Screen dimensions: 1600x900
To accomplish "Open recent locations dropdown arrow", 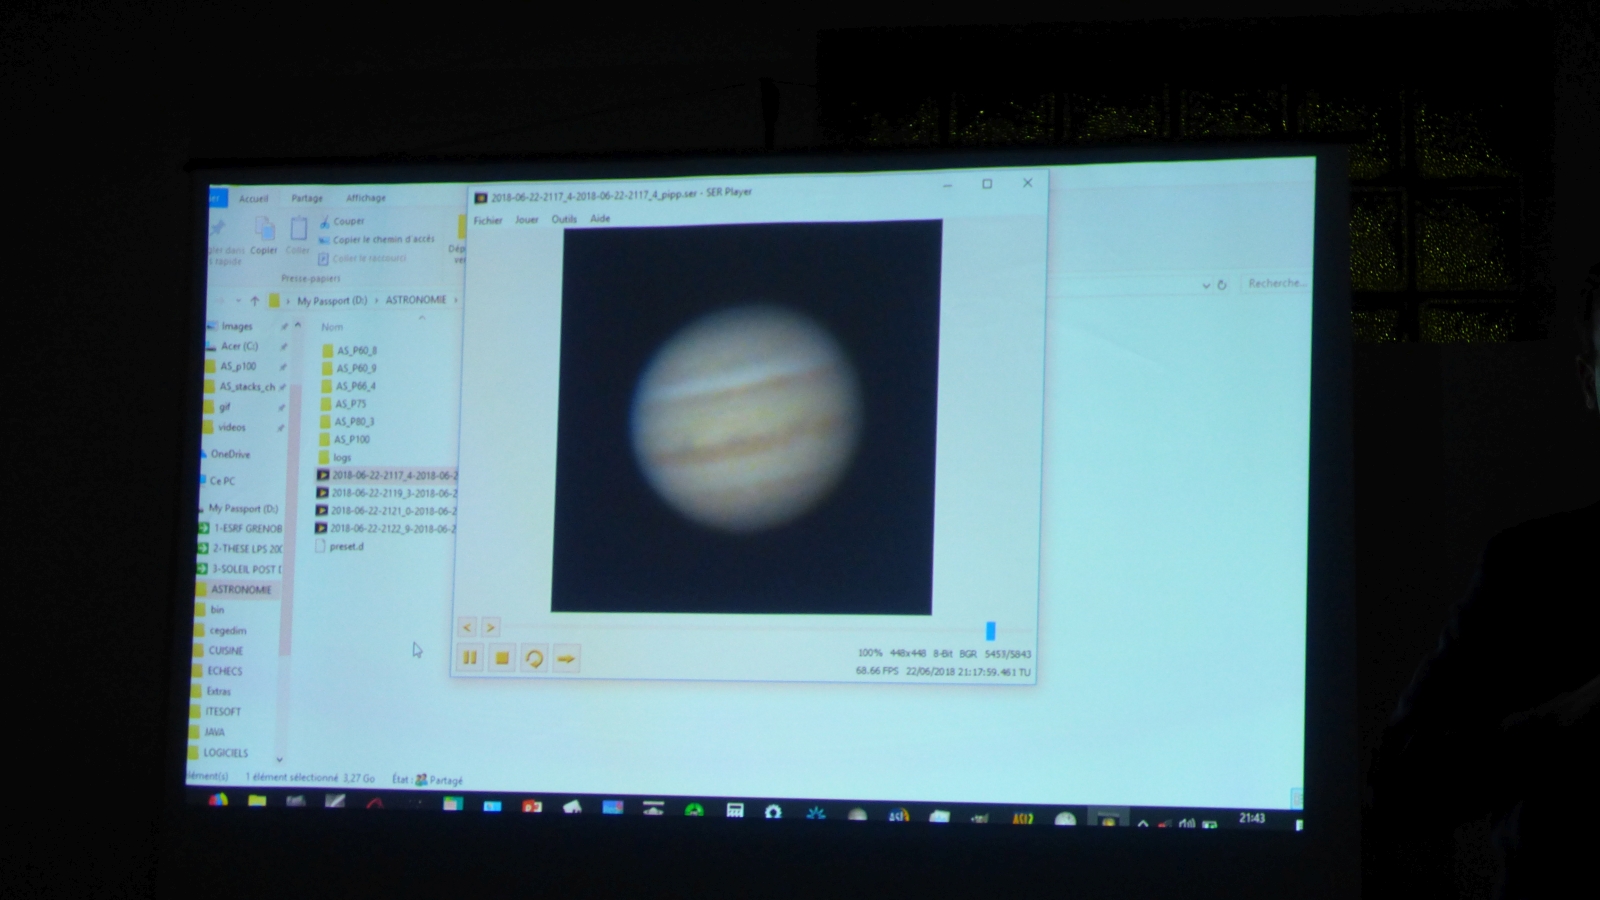I will 238,300.
